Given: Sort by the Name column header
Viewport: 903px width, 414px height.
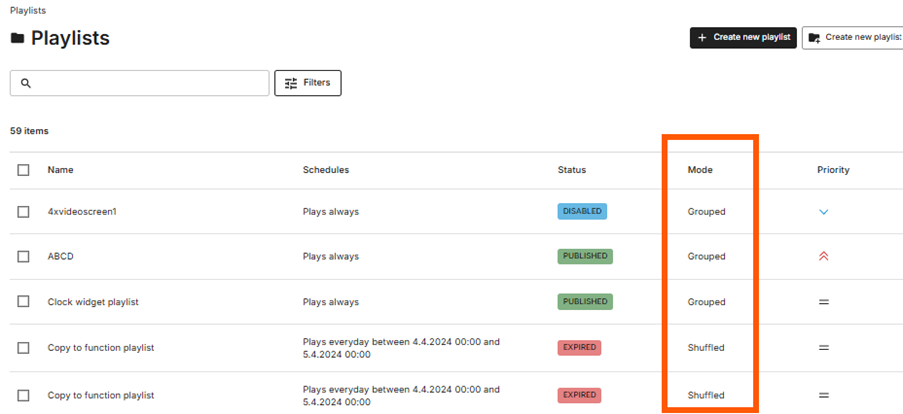Looking at the screenshot, I should click(x=60, y=170).
